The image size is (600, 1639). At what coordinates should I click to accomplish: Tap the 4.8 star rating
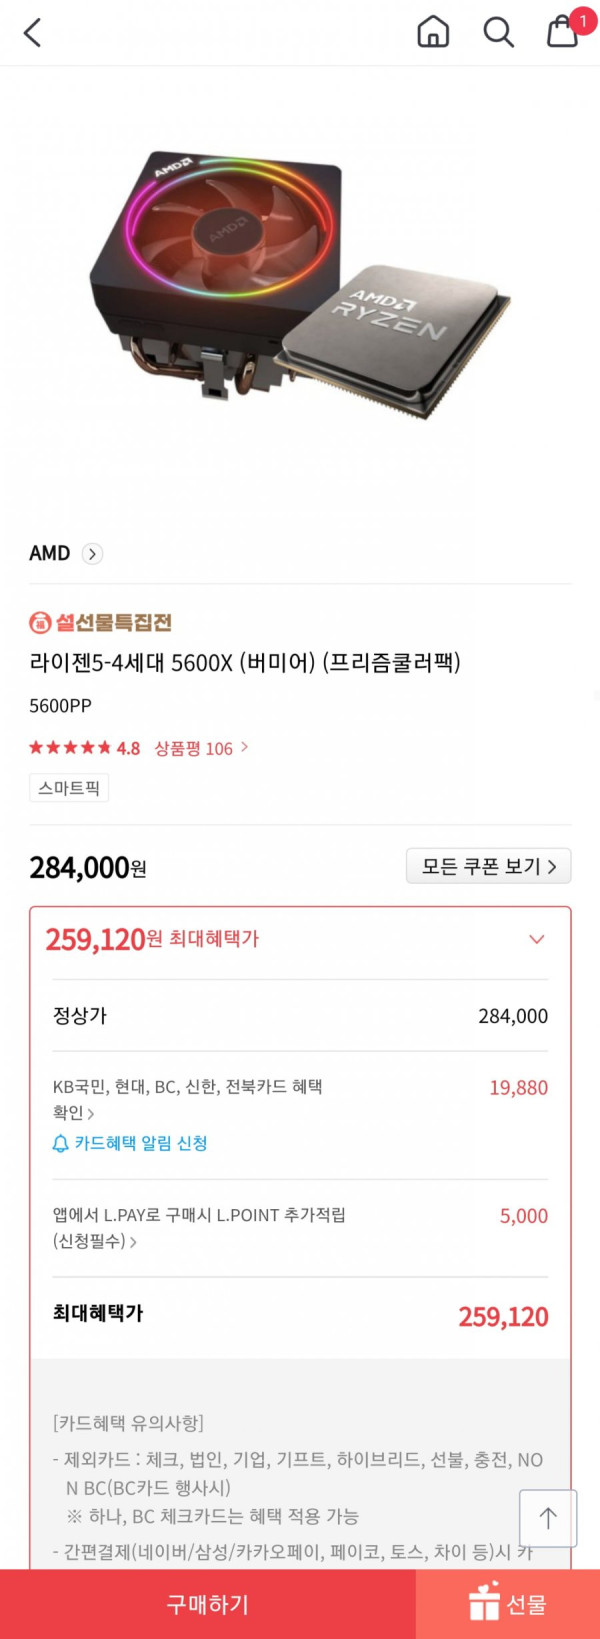84,748
